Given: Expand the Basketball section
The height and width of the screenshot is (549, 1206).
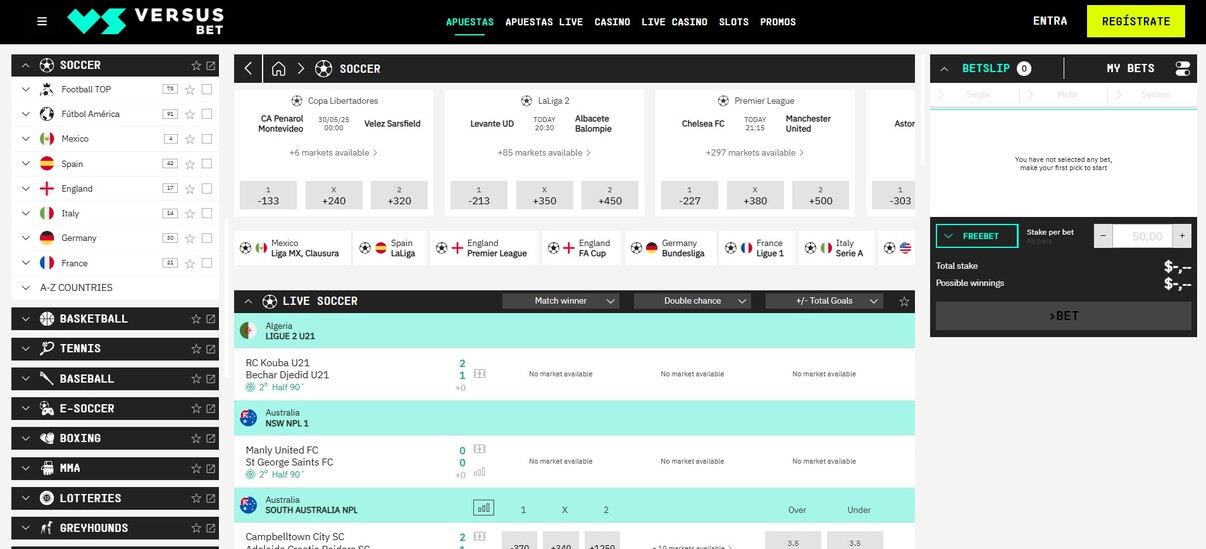Looking at the screenshot, I should [x=25, y=319].
